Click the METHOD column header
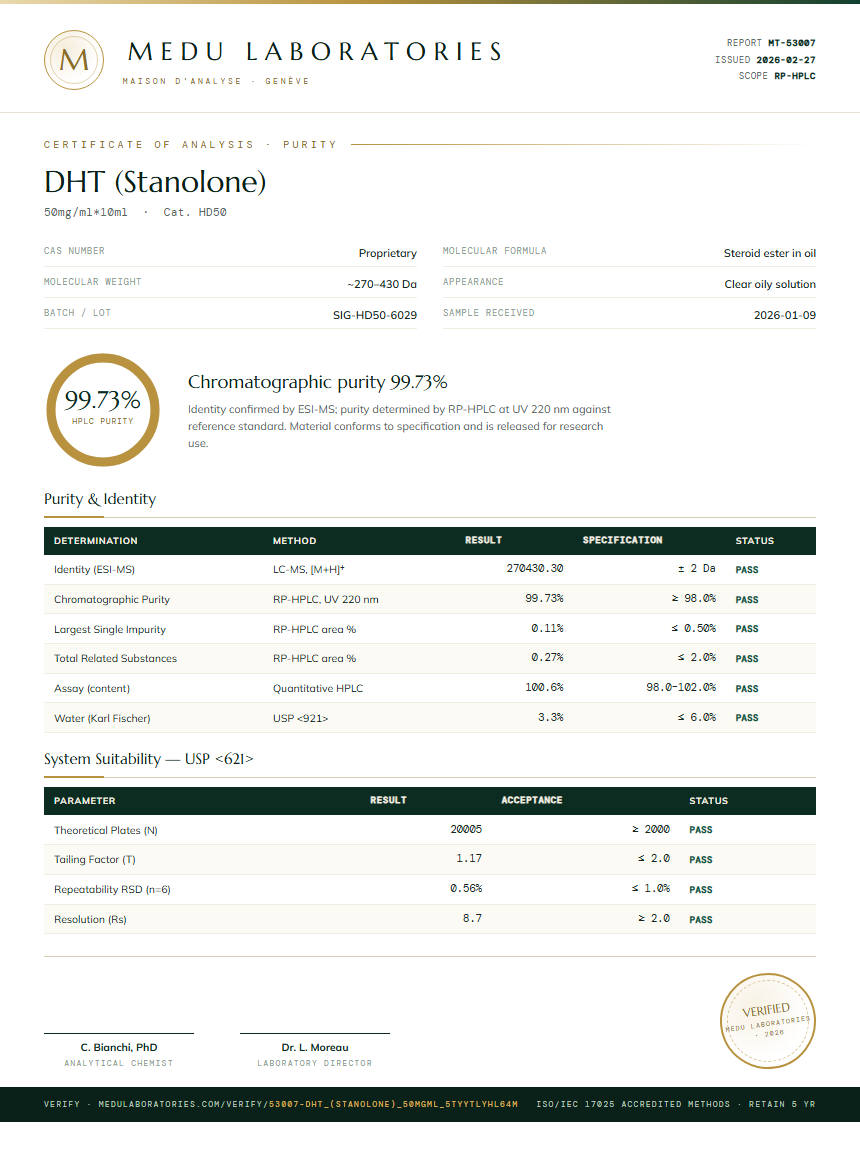 click(295, 541)
